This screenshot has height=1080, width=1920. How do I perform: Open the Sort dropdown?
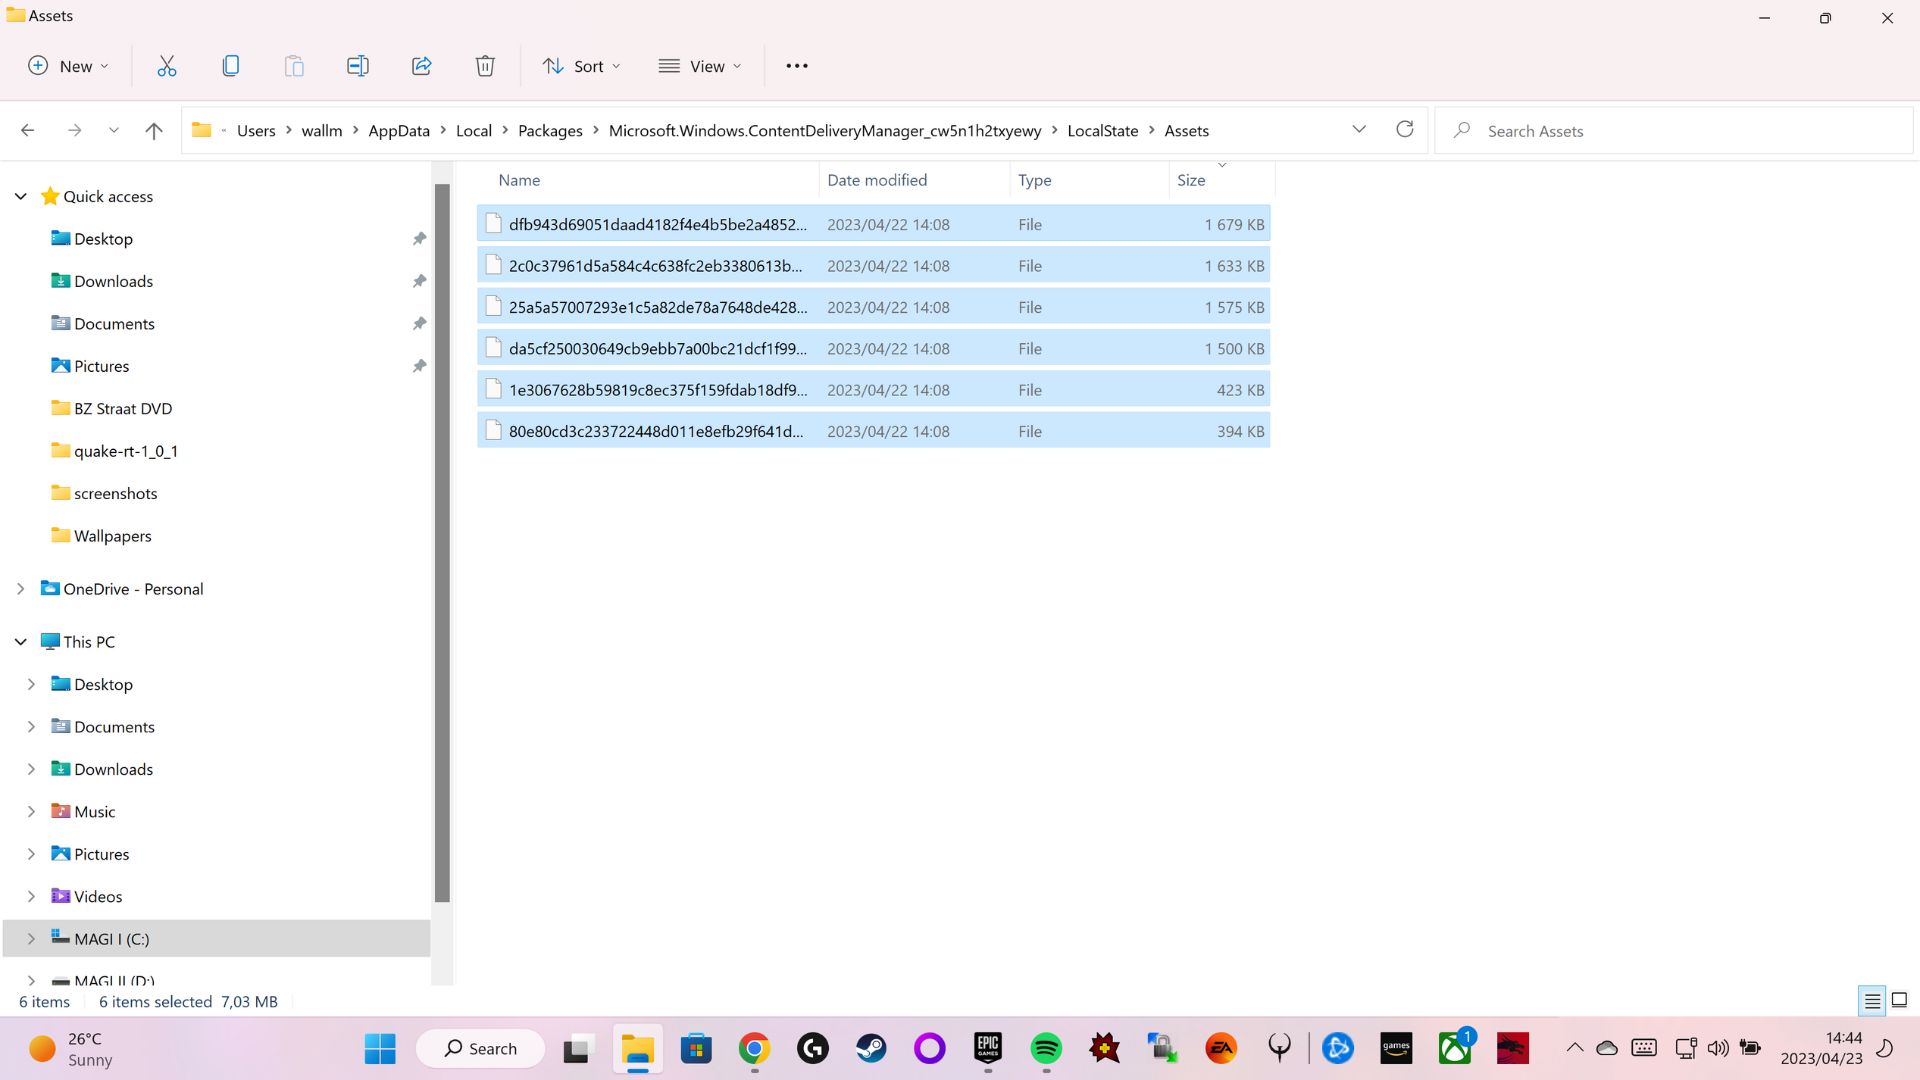tap(581, 65)
